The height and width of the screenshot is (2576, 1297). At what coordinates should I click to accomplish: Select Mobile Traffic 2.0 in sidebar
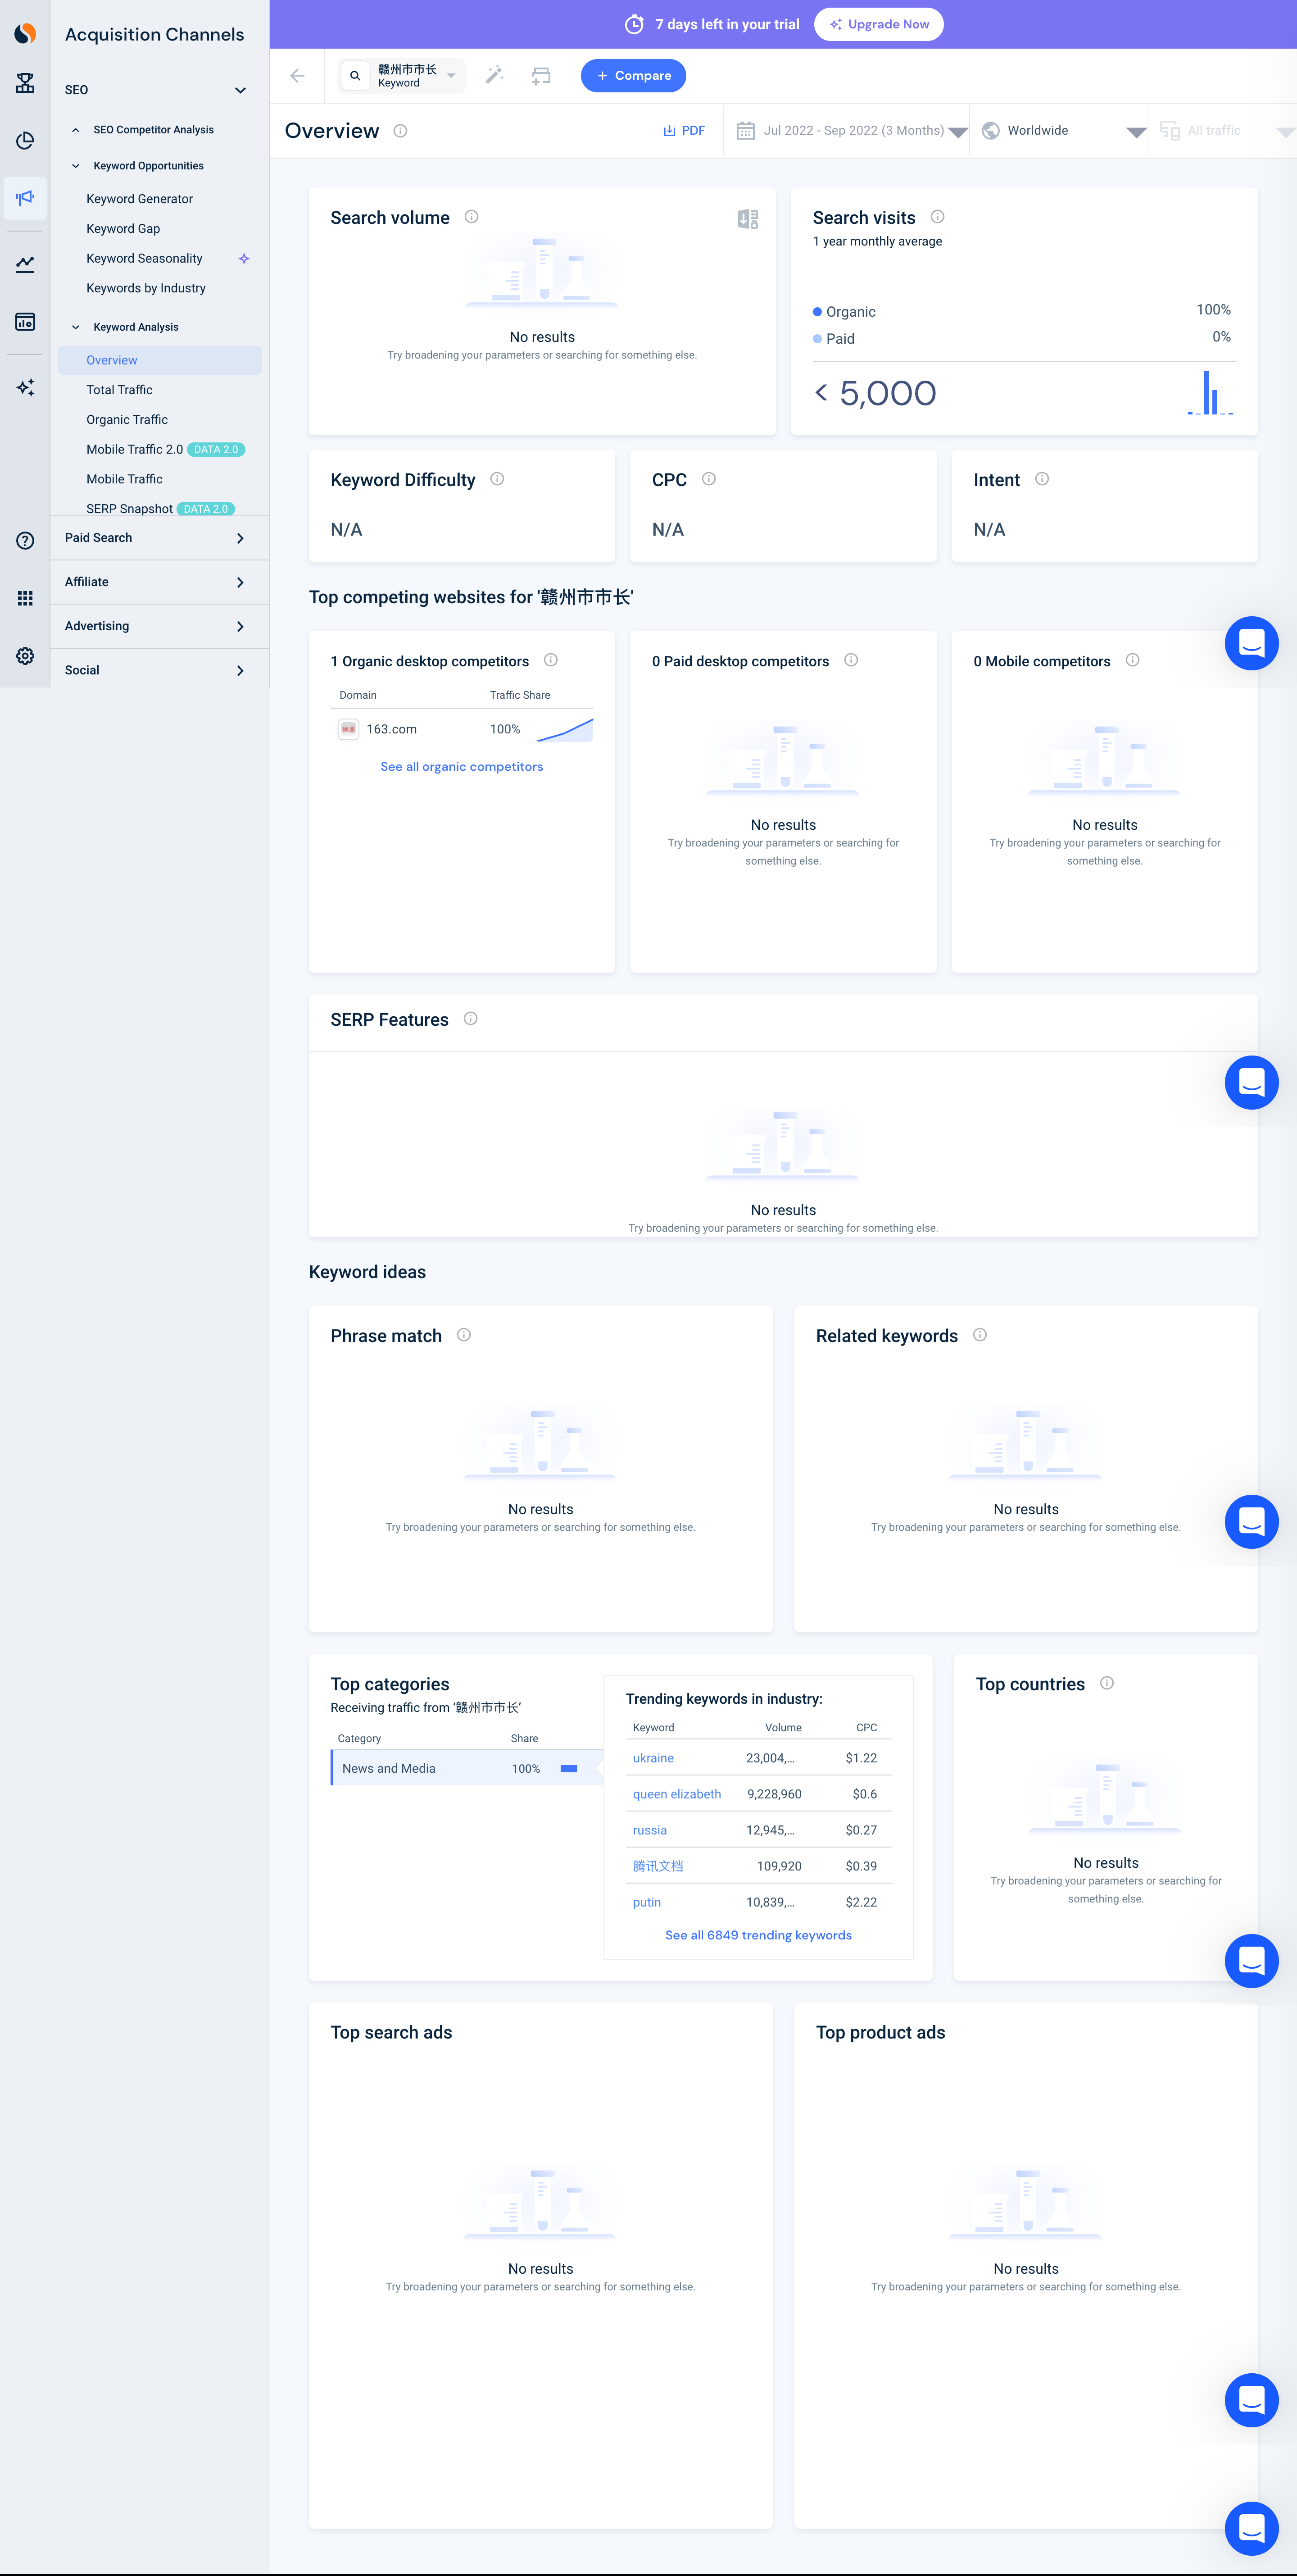tap(135, 450)
